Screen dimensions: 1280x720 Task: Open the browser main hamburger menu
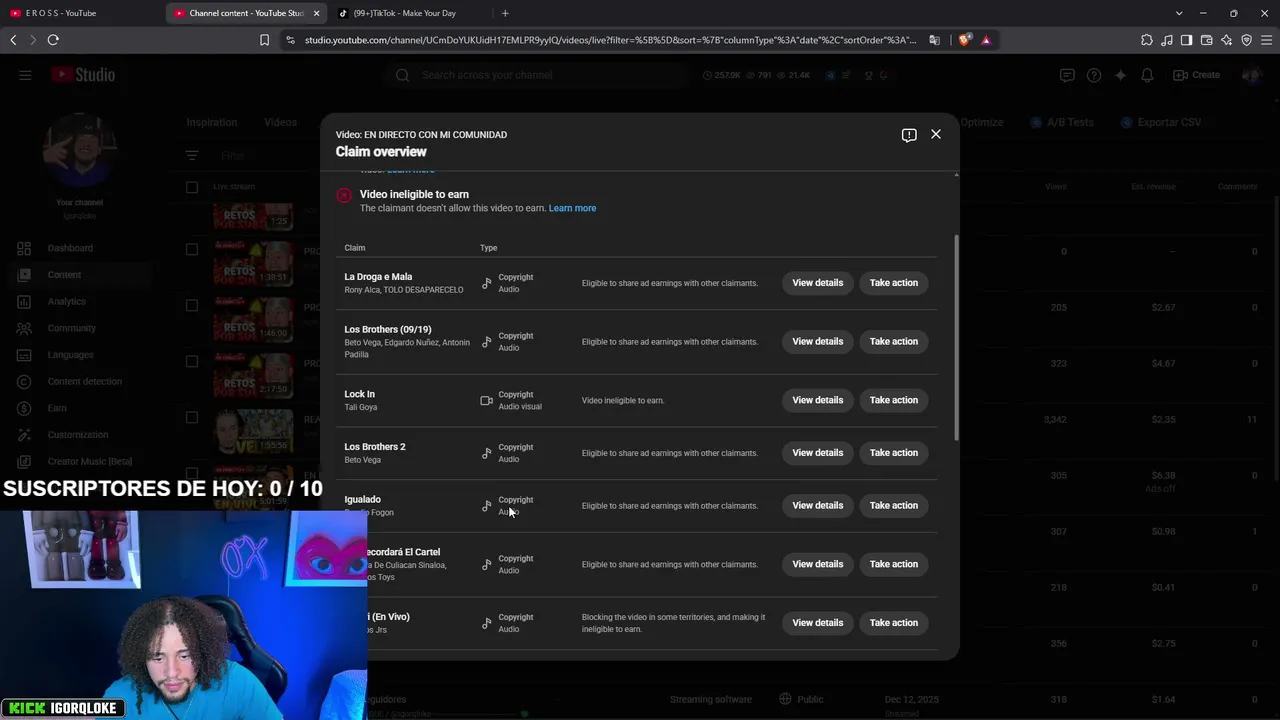(x=1267, y=40)
